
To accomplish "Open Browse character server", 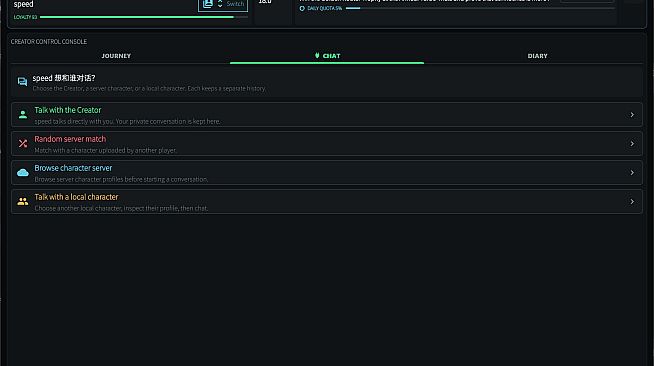I will click(327, 173).
